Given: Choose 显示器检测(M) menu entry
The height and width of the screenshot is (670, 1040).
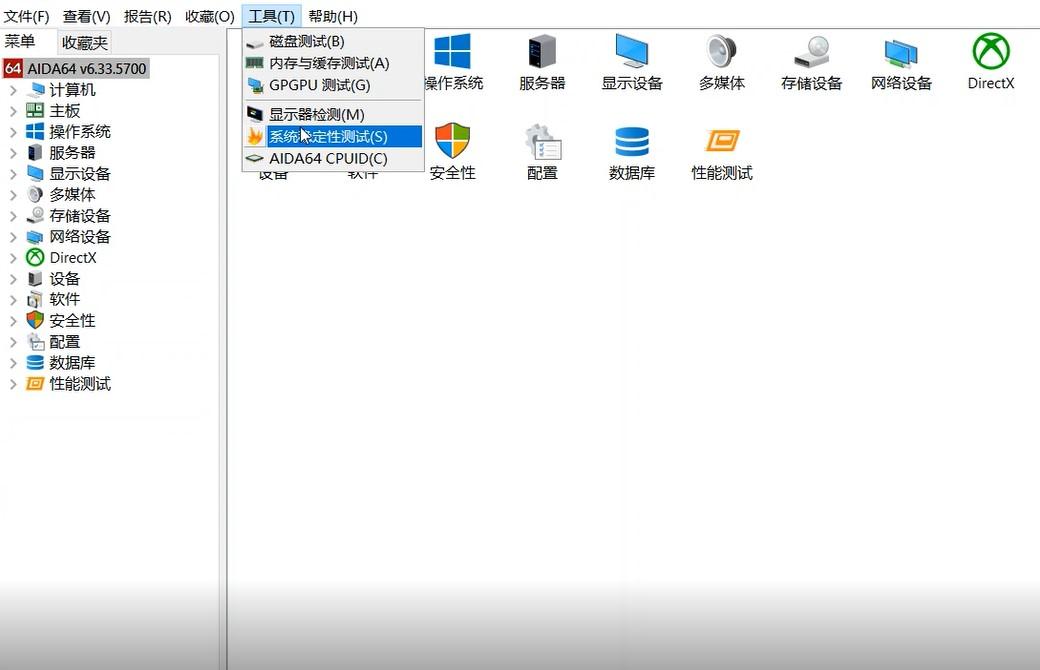Looking at the screenshot, I should point(333,114).
